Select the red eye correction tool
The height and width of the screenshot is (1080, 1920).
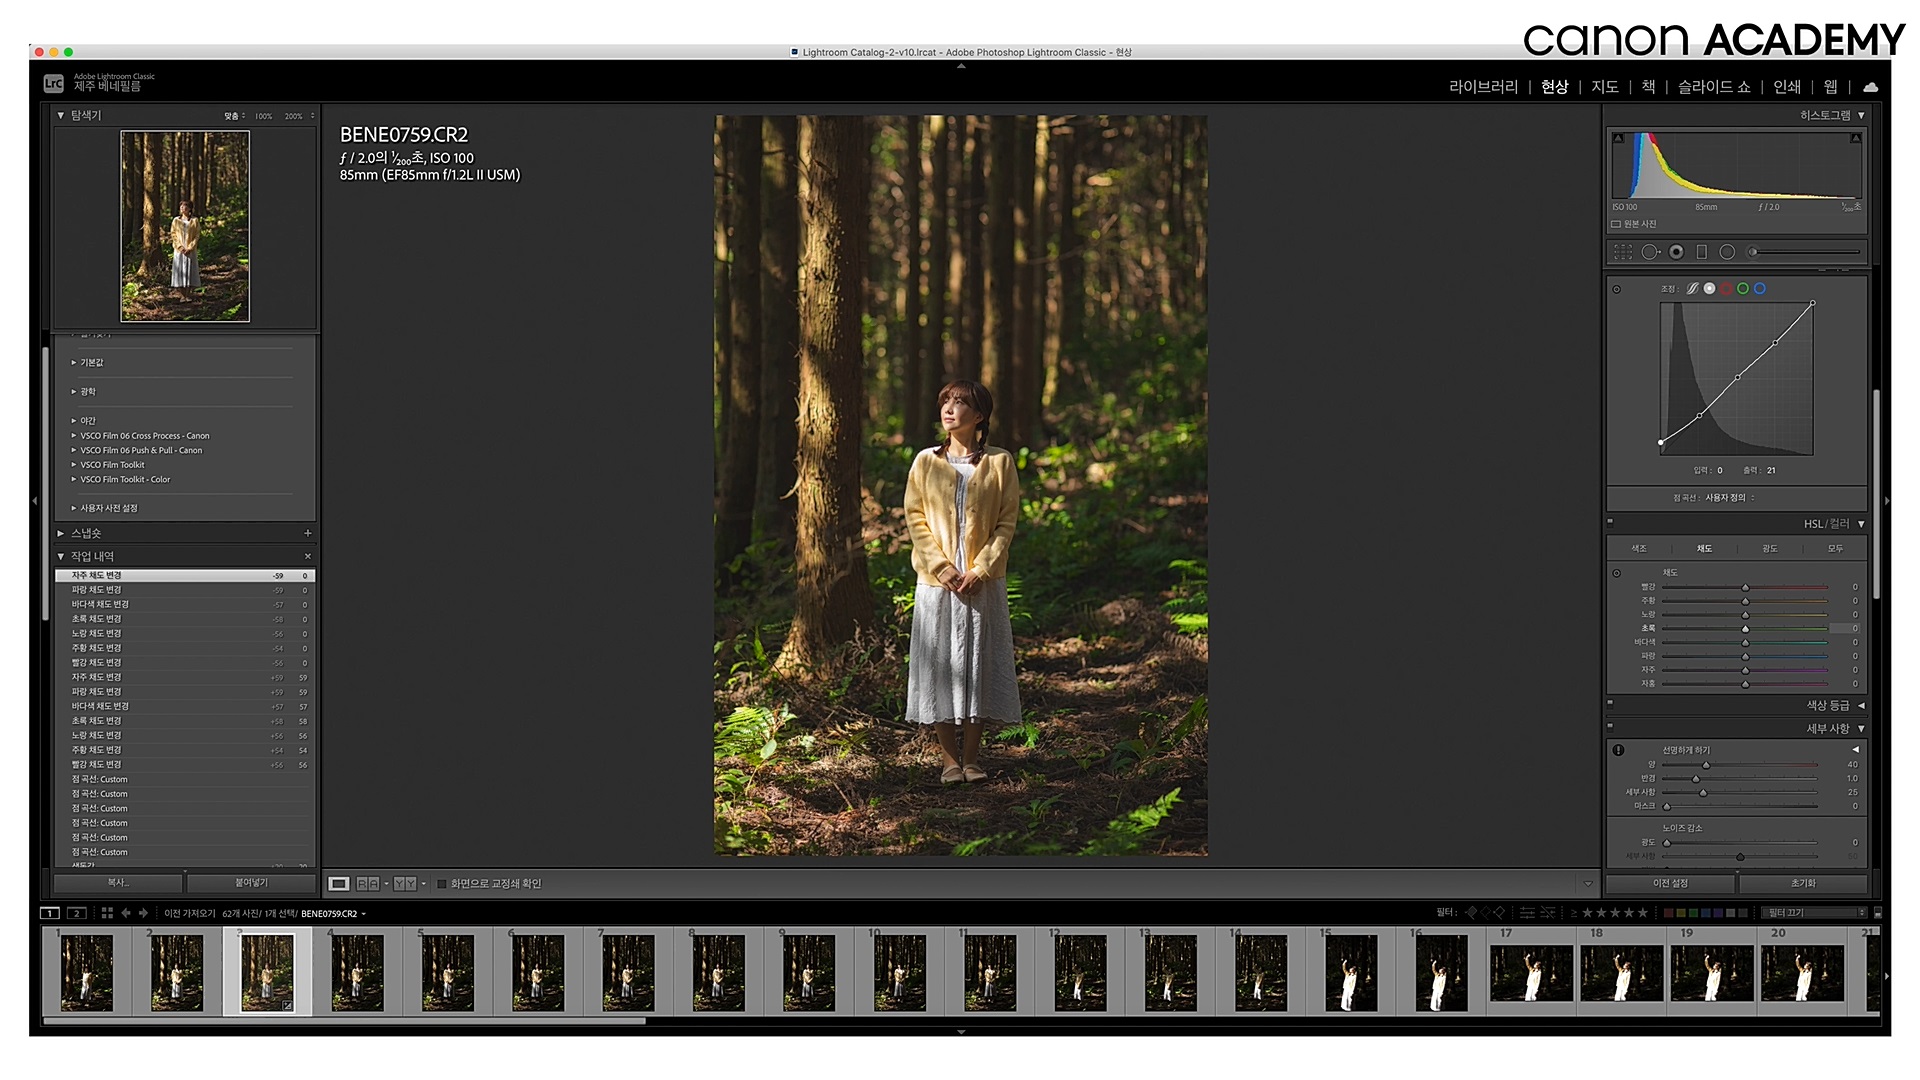[x=1676, y=252]
